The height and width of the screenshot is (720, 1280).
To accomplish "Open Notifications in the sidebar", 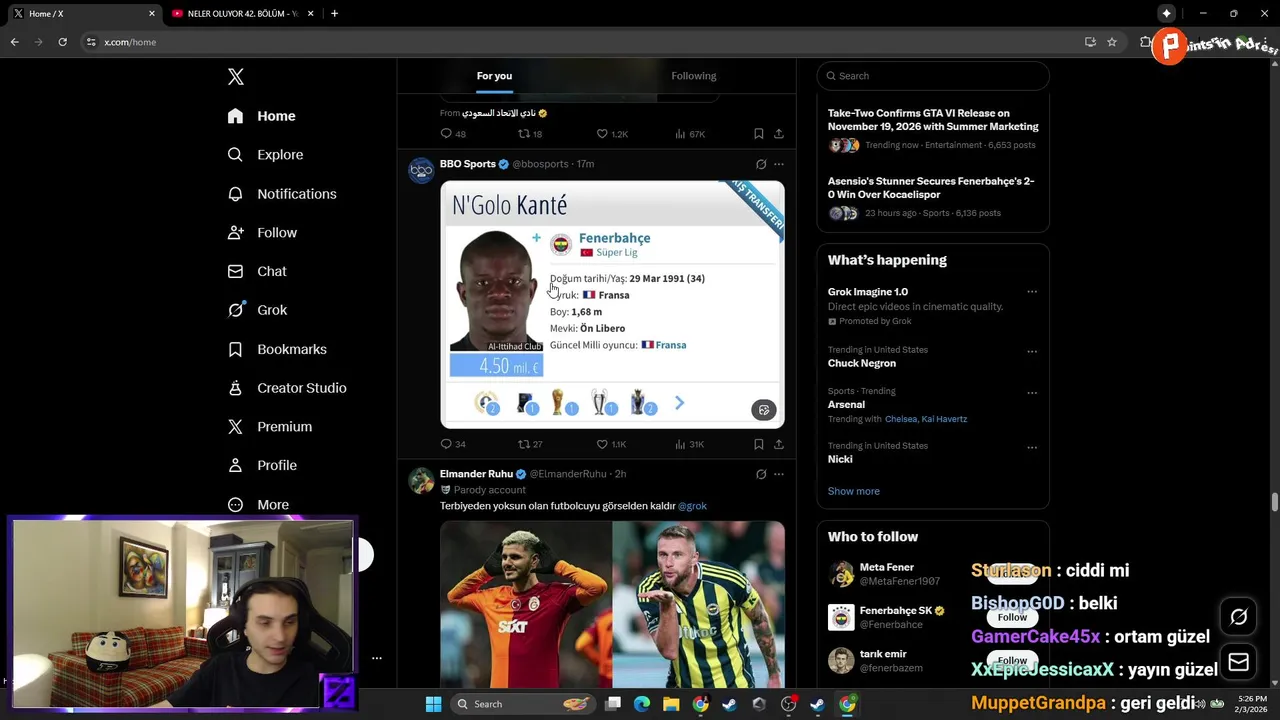I will 282,194.
